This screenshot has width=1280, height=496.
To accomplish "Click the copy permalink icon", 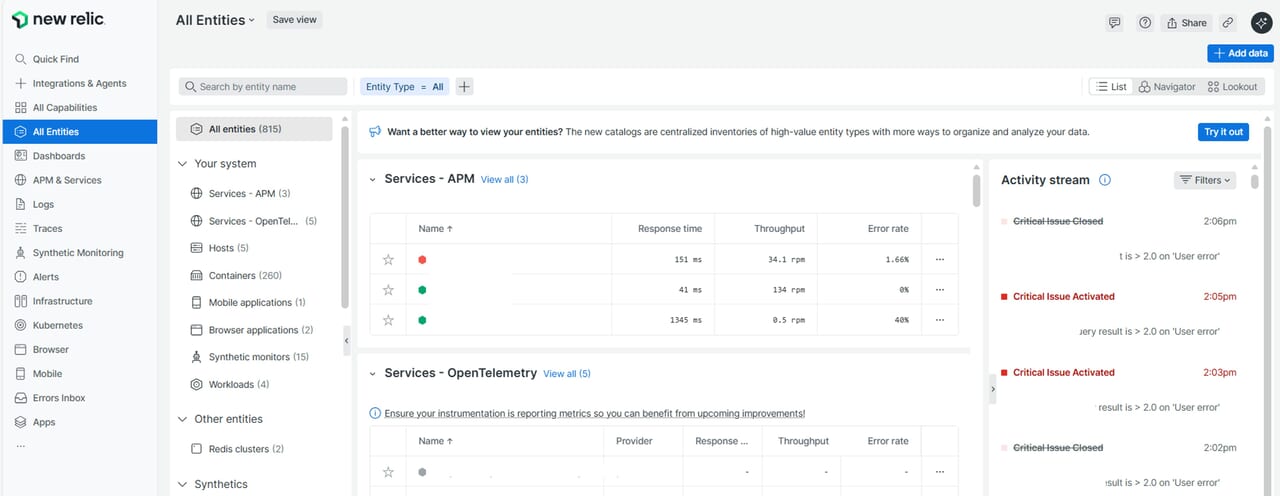I will coord(1228,22).
